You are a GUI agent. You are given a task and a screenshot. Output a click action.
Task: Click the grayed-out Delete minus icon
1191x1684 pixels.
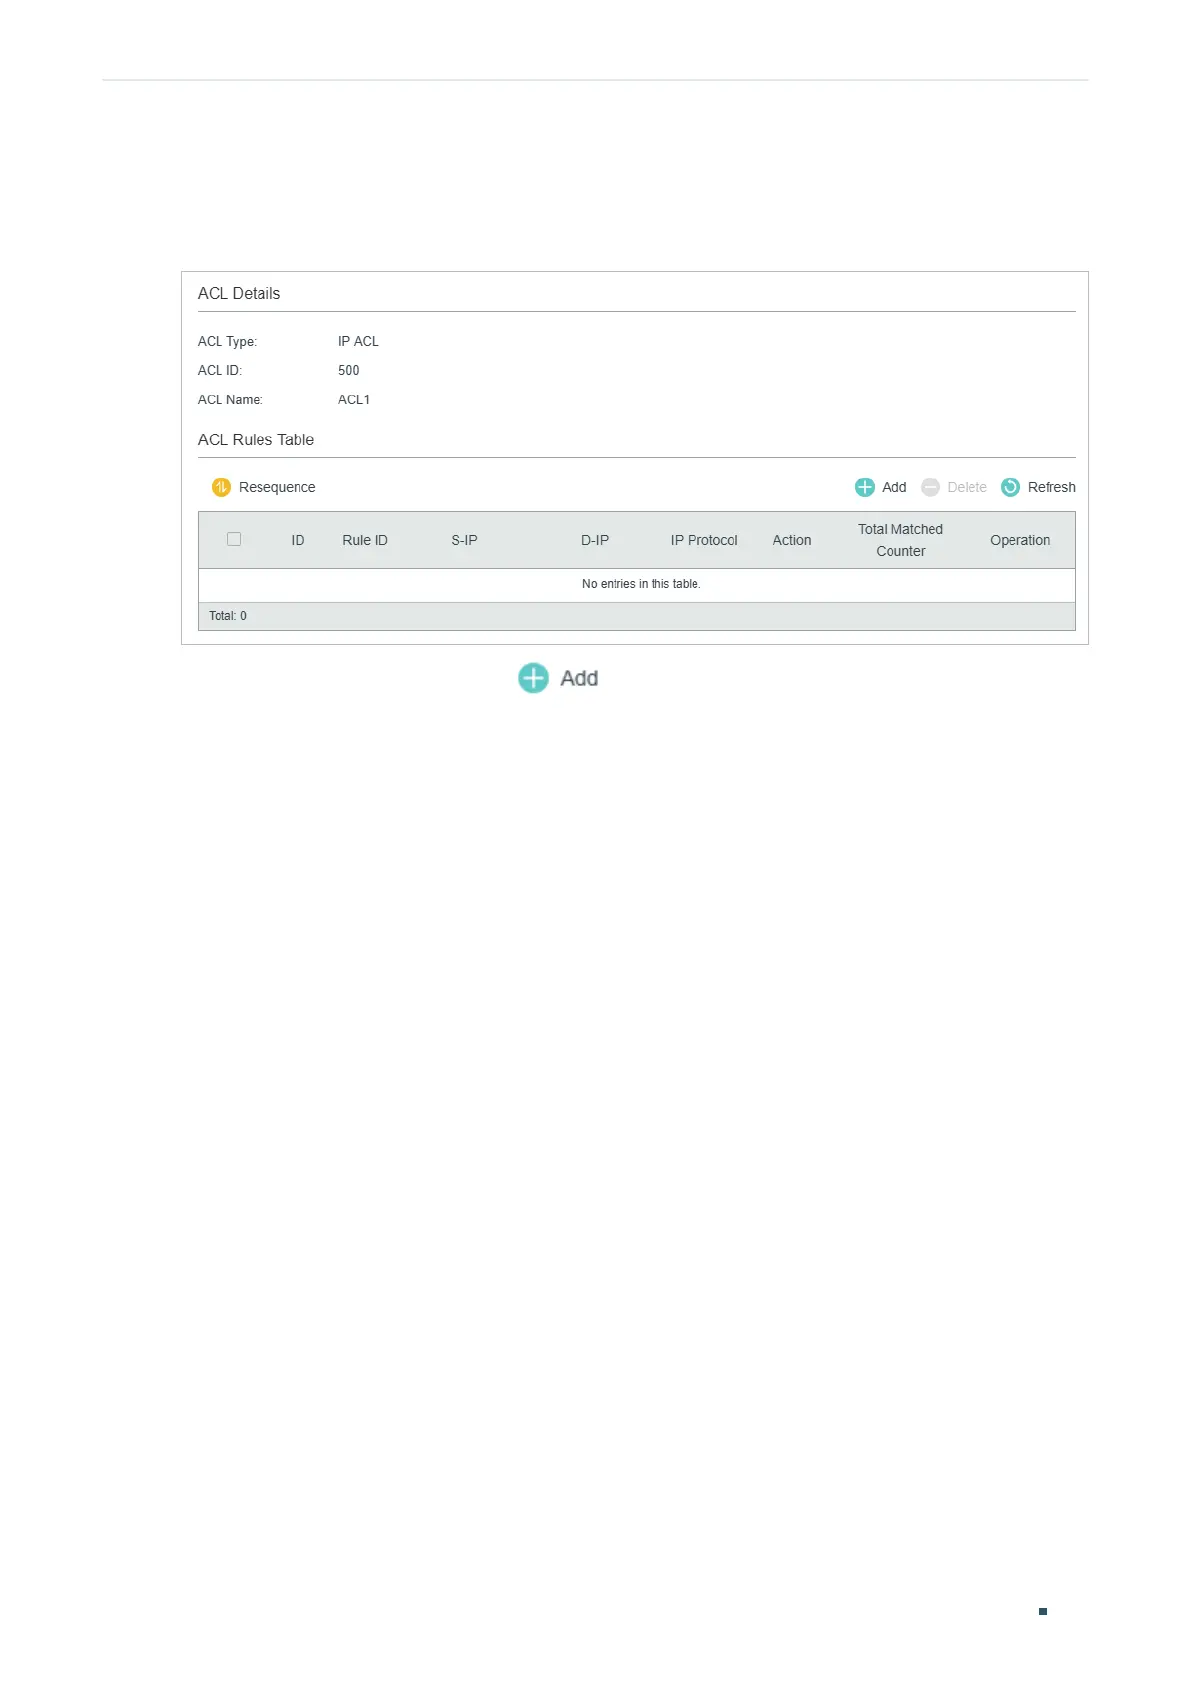click(x=930, y=487)
